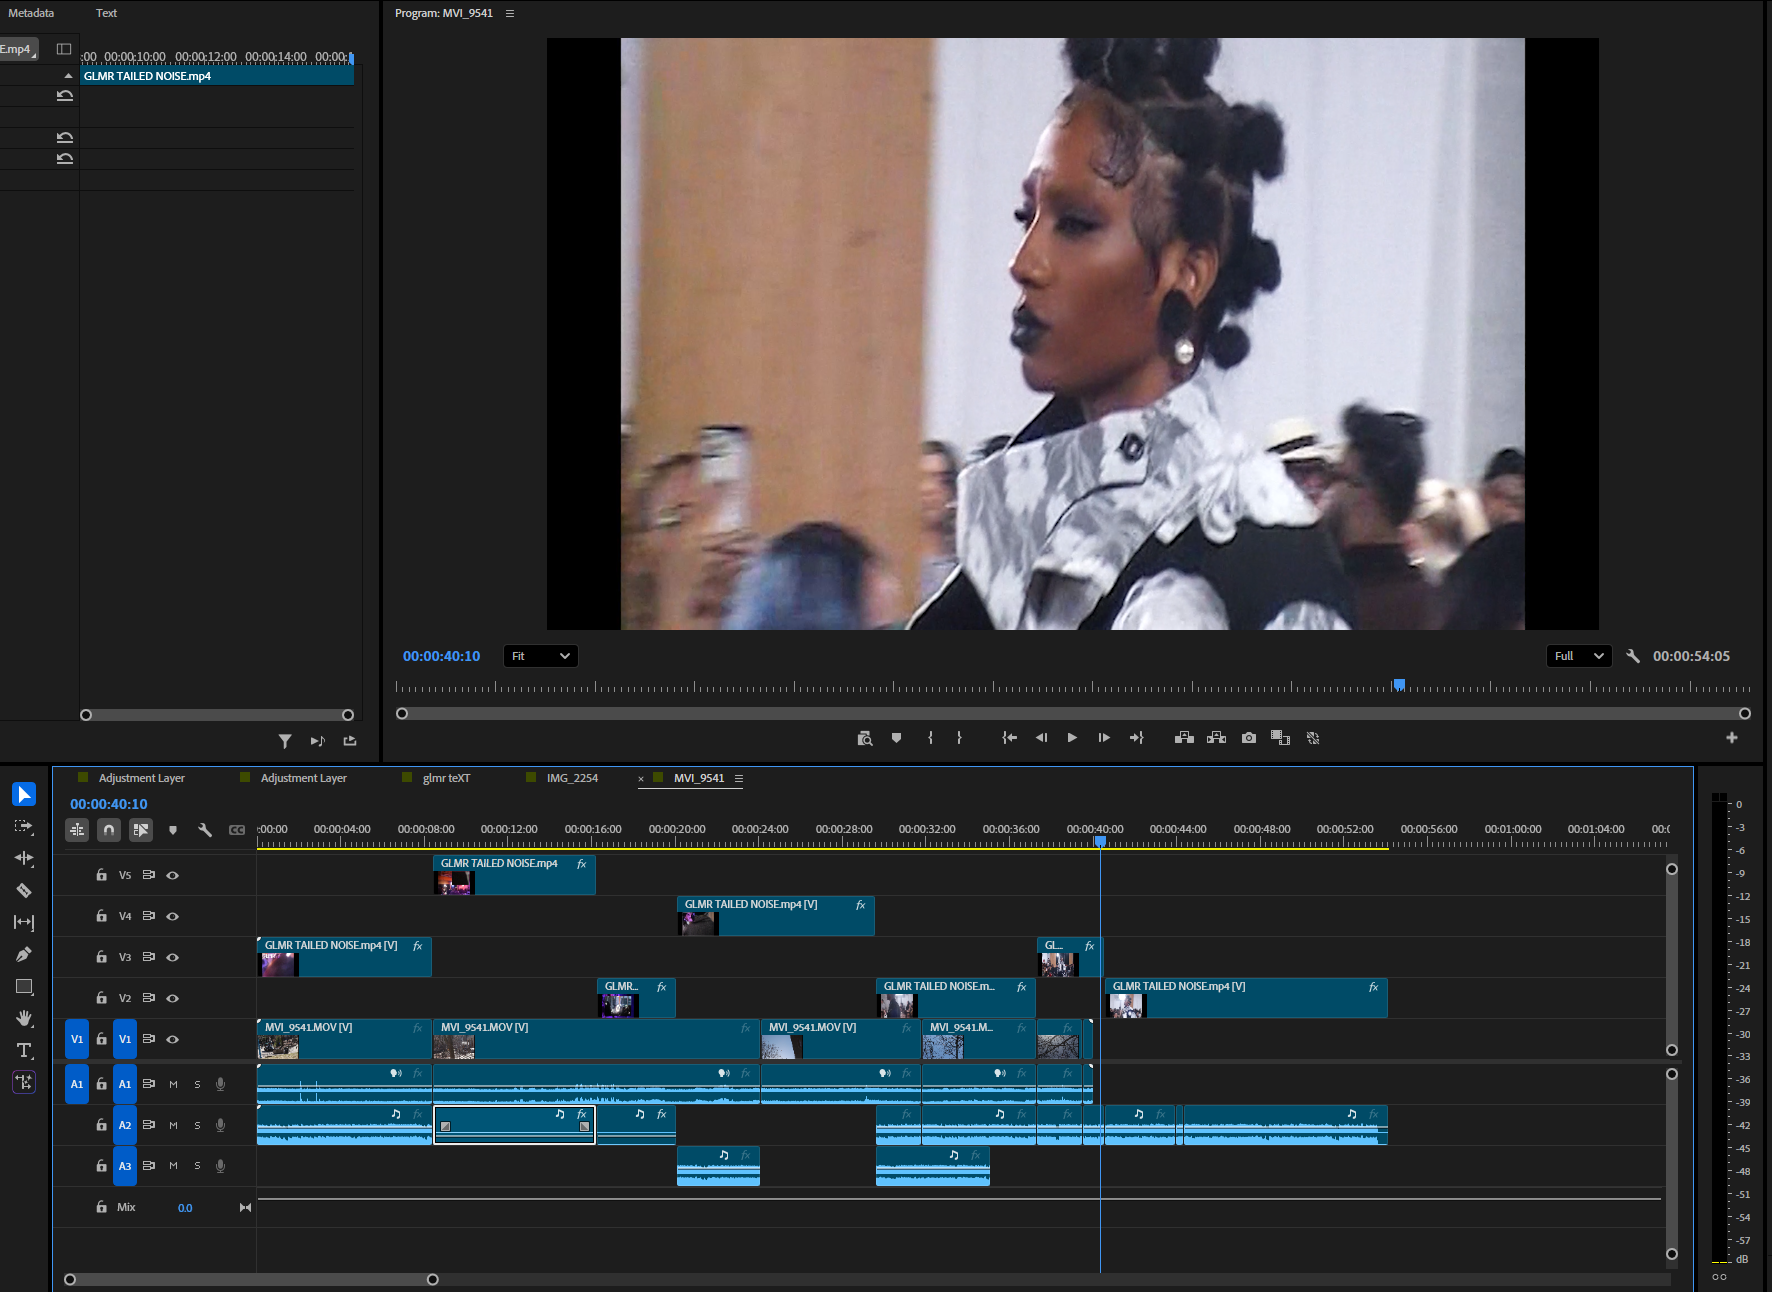1772x1292 pixels.
Task: Select the Pen tool
Action: coord(24,954)
